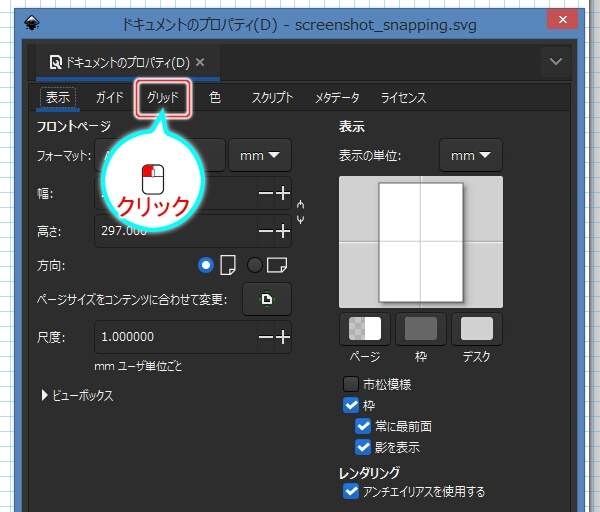600x512 pixels.
Task: Click the document properties icon on dock tab
Action: coord(55,62)
